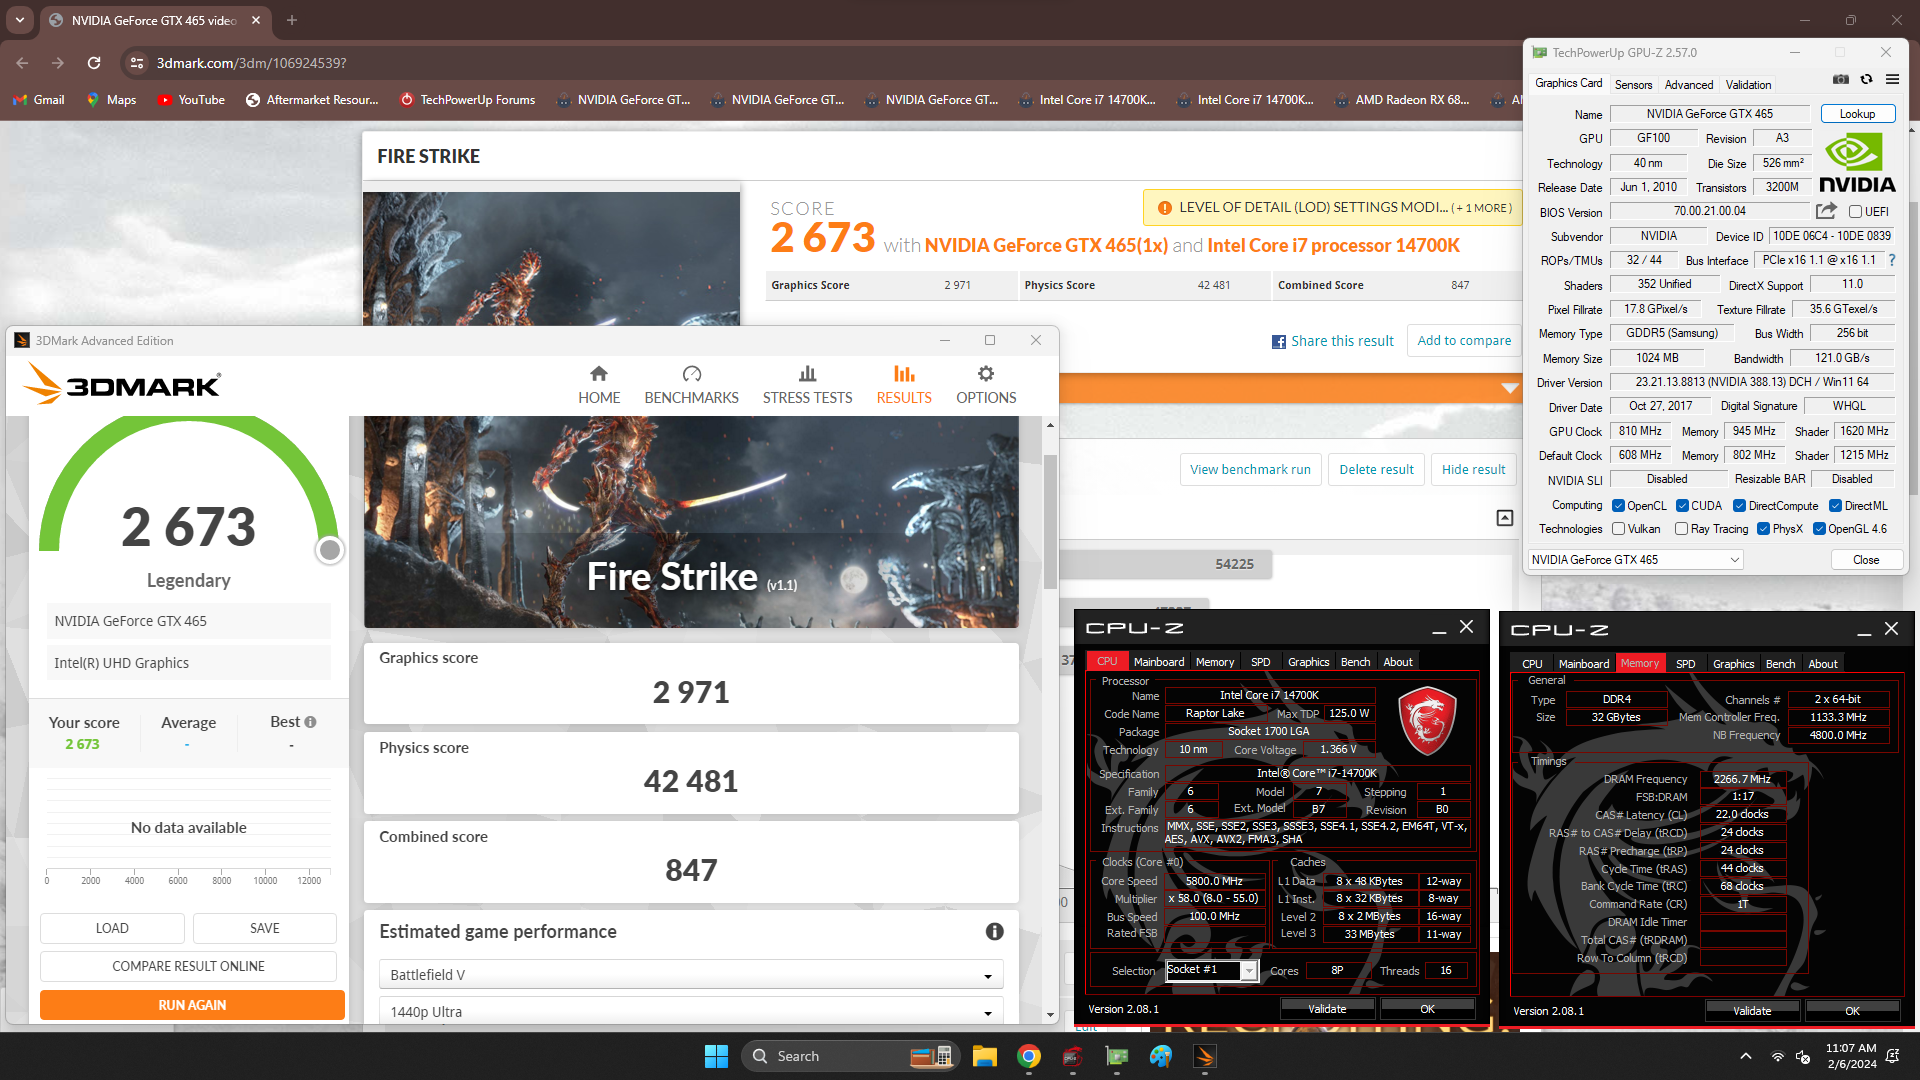The image size is (1920, 1080).
Task: Toggle the Vulkan checkbox
Action: (1618, 529)
